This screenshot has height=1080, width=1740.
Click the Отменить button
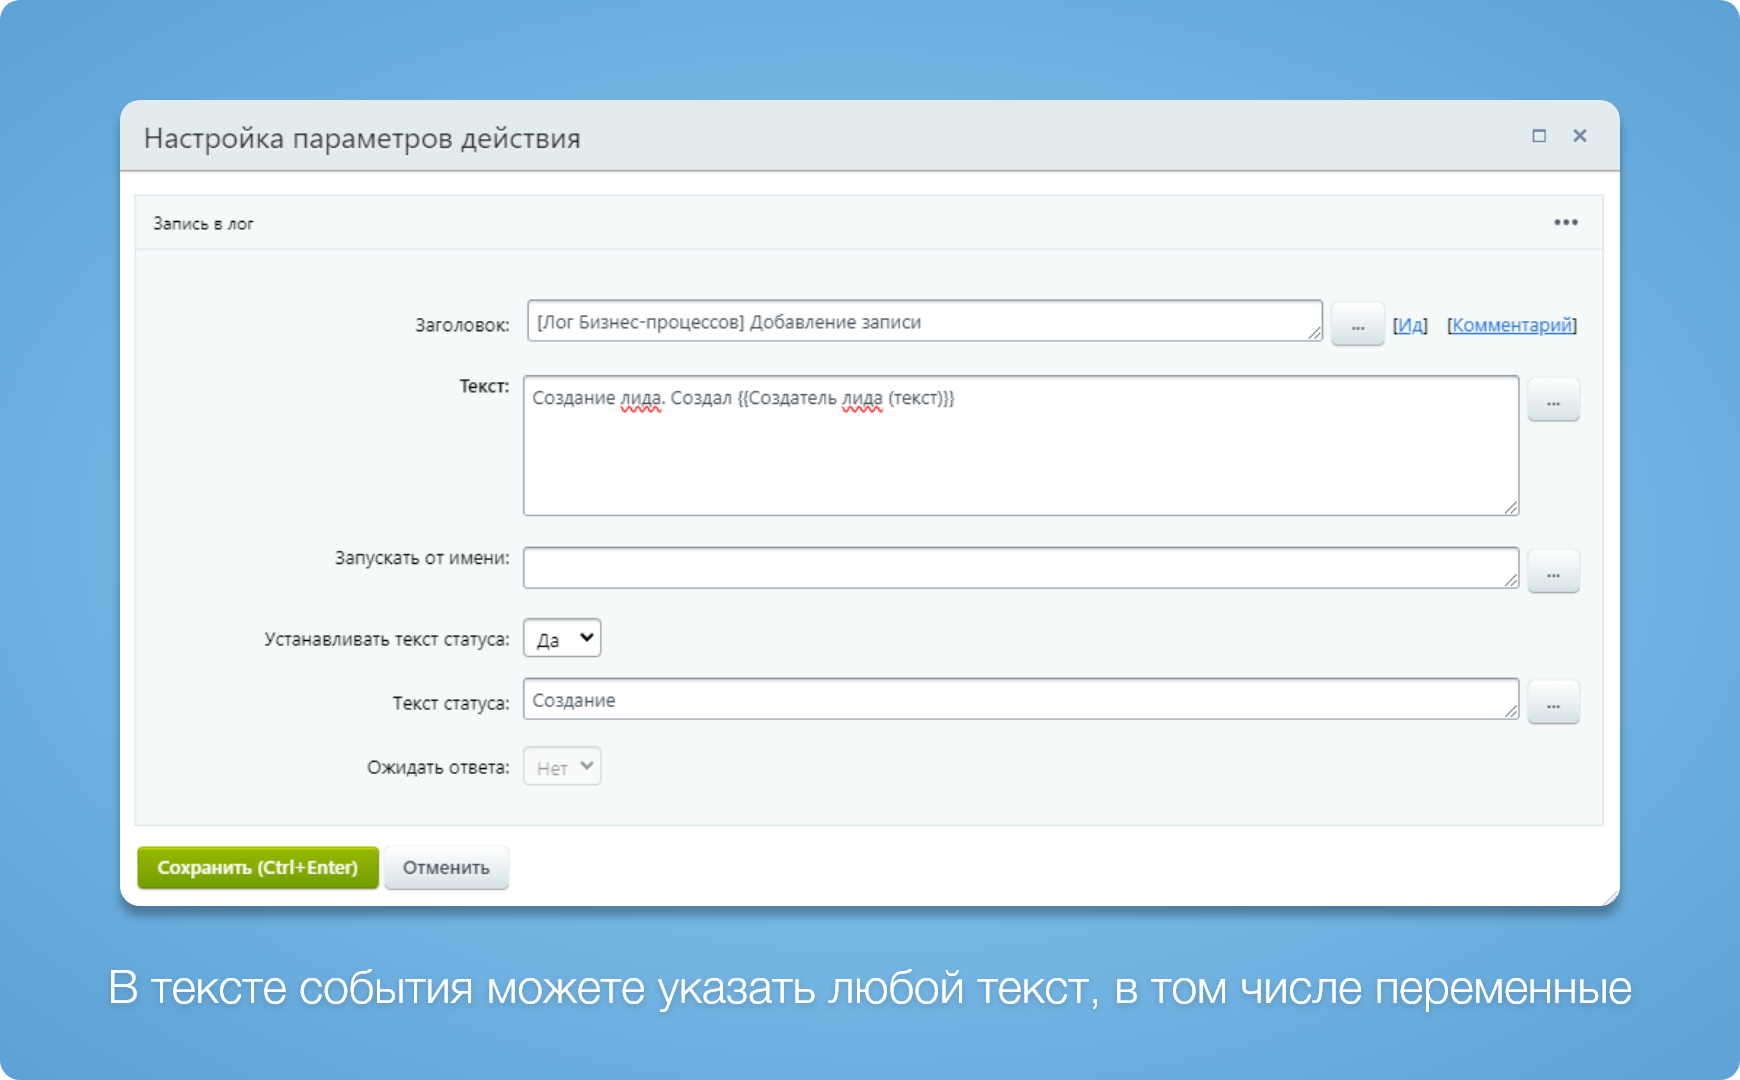446,867
